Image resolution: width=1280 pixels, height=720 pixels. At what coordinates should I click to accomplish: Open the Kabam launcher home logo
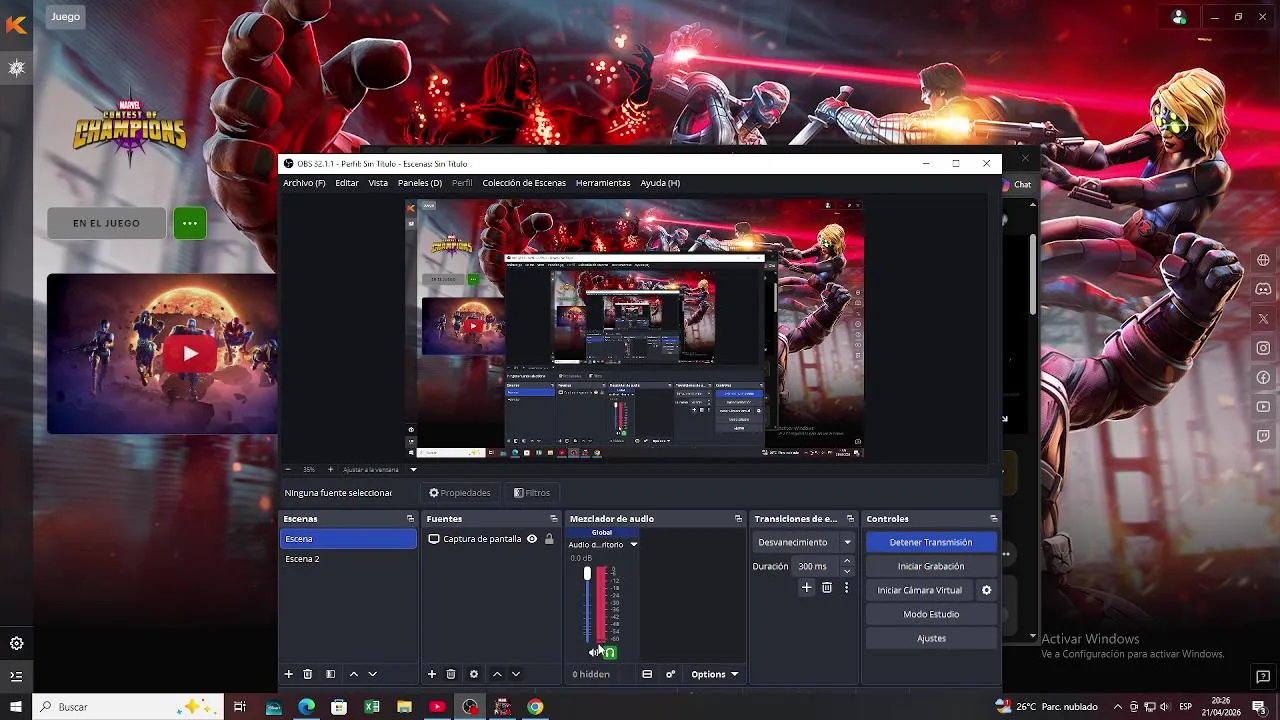pos(16,25)
